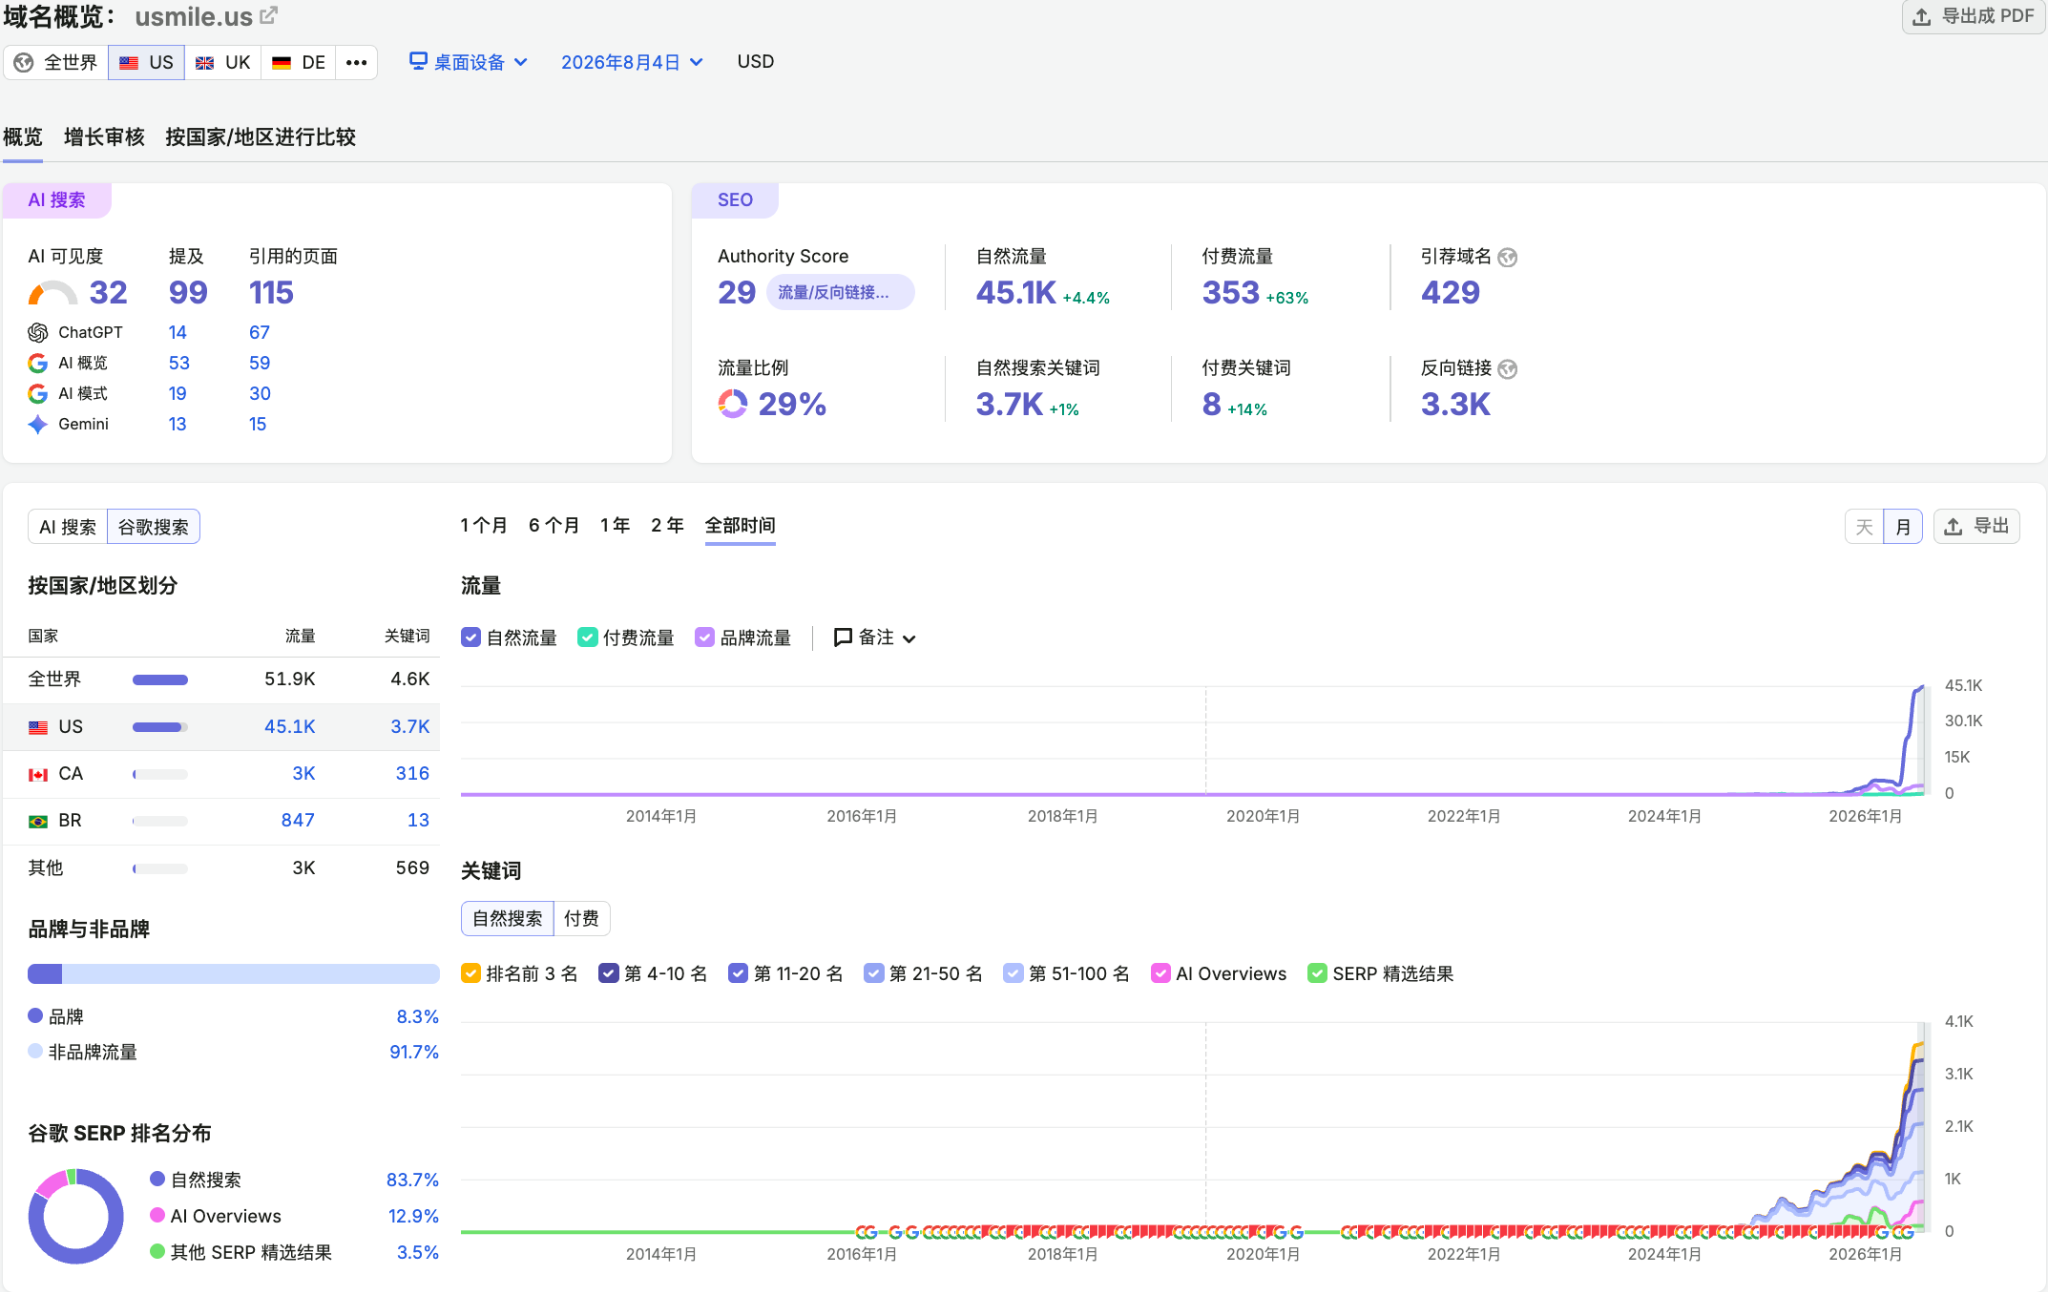Toggle SERP 精选结果 checkbox
Screen dimensions: 2048x1292
point(1317,973)
